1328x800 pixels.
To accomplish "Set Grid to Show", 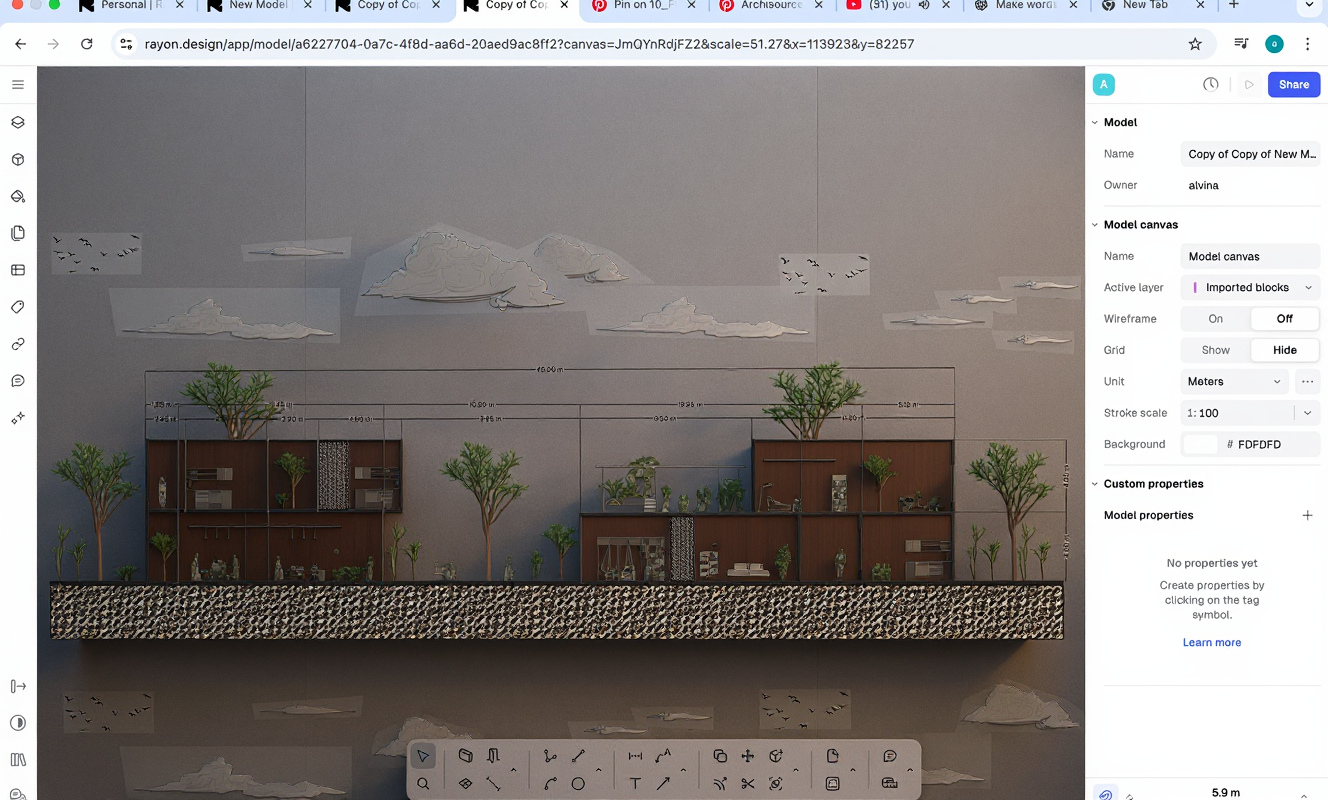I will coord(1215,350).
